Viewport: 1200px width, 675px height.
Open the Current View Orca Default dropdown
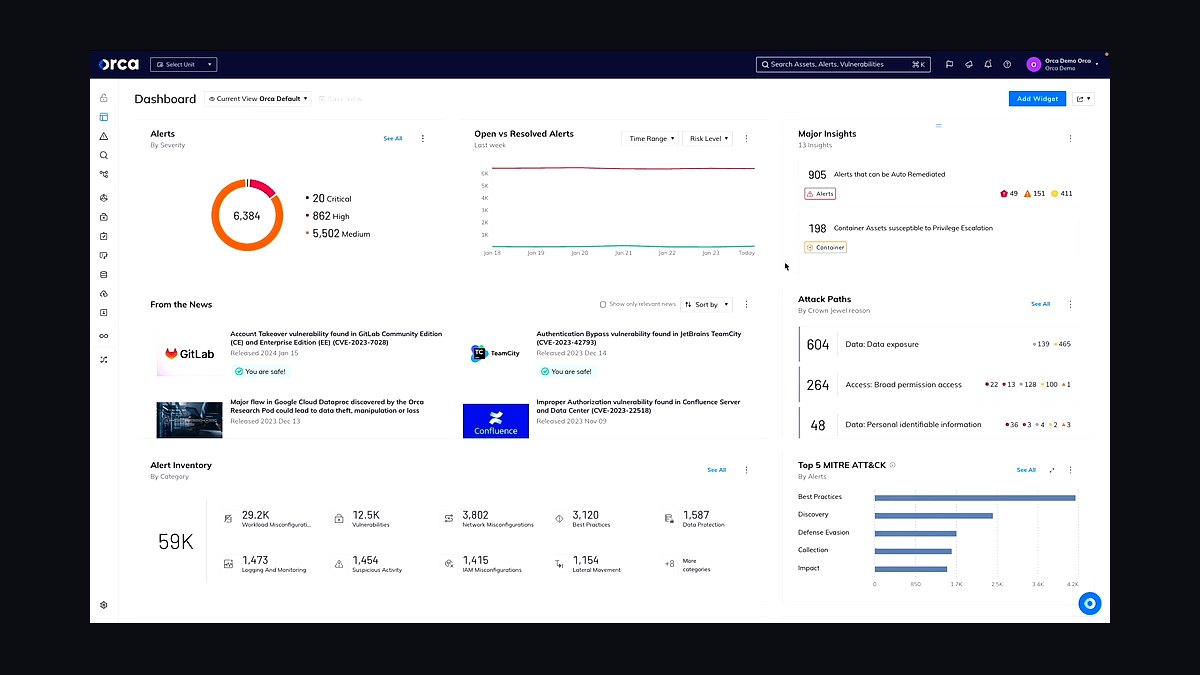point(258,99)
